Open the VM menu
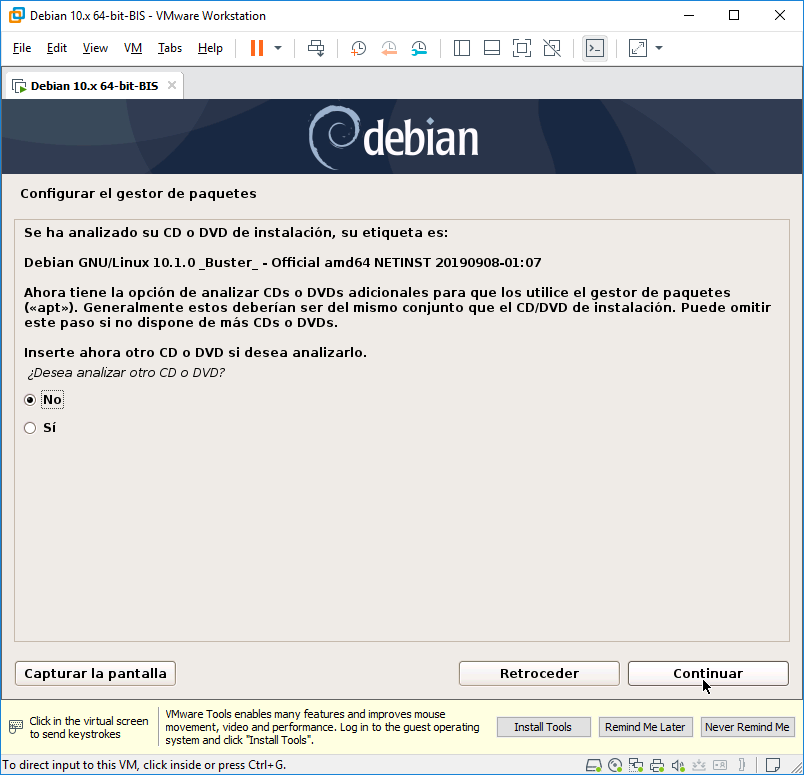This screenshot has width=804, height=775. (x=133, y=48)
